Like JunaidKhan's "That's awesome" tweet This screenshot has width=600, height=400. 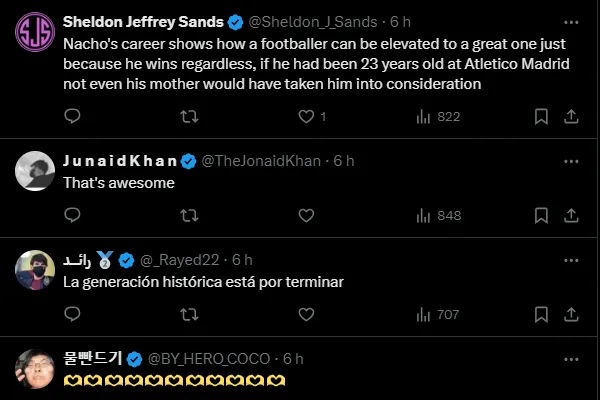pyautogui.click(x=307, y=215)
